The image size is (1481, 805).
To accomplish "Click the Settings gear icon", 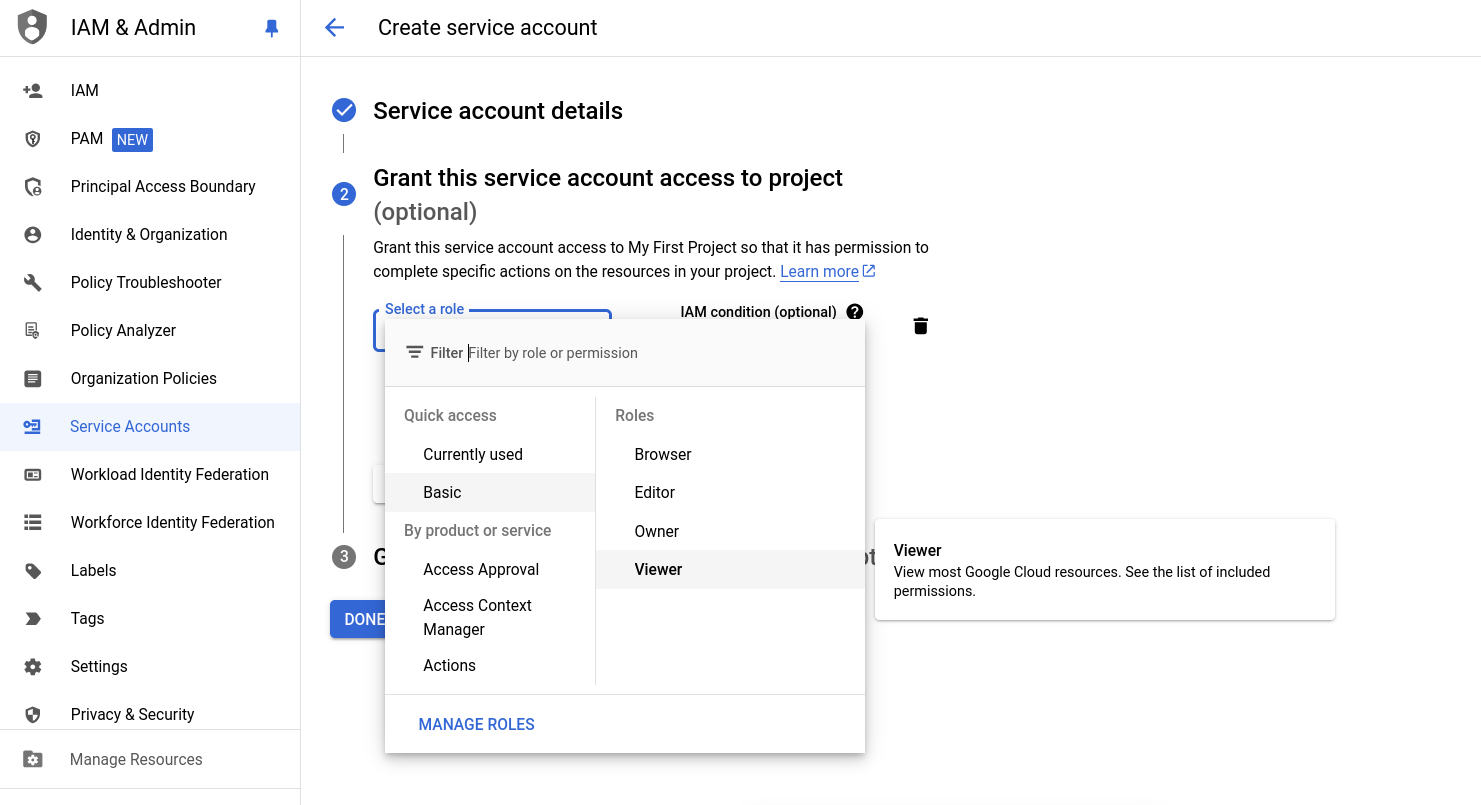I will tap(33, 667).
